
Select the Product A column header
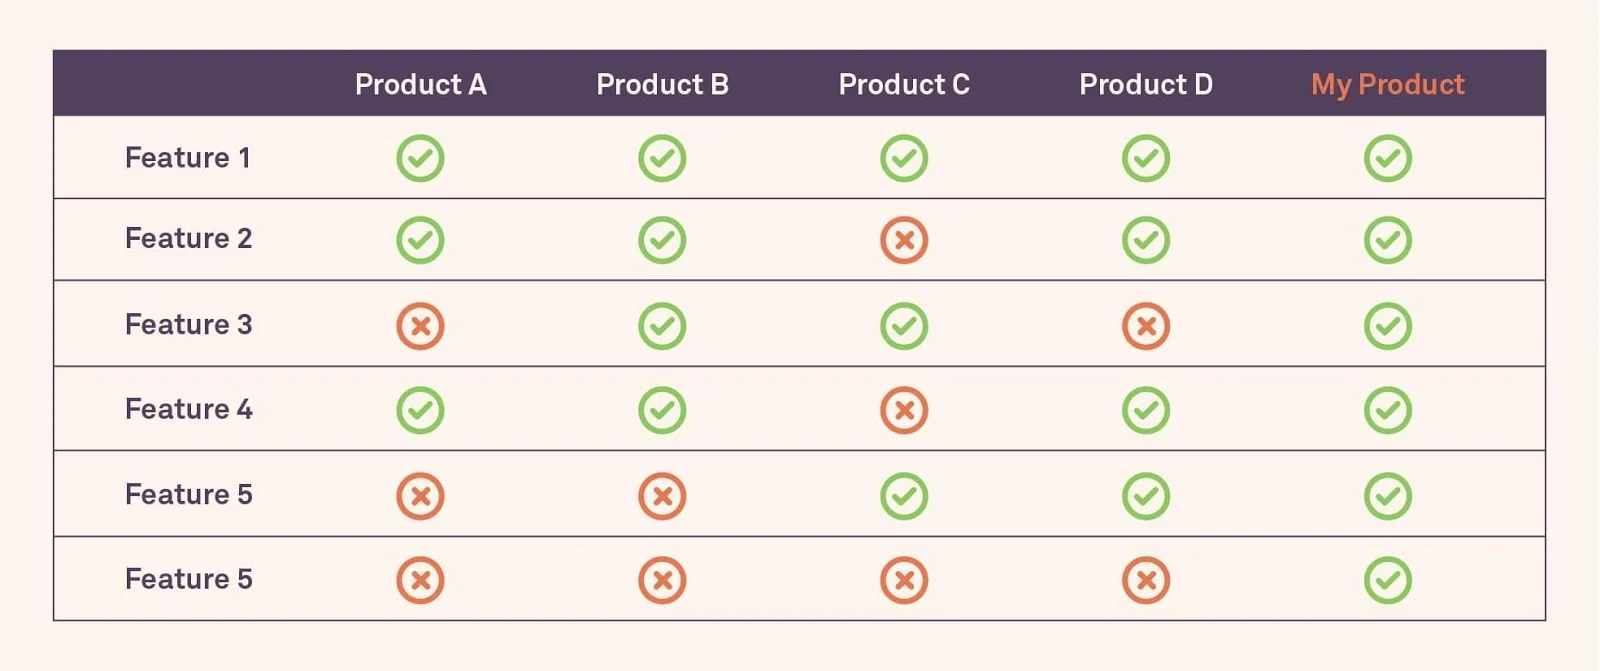point(421,84)
